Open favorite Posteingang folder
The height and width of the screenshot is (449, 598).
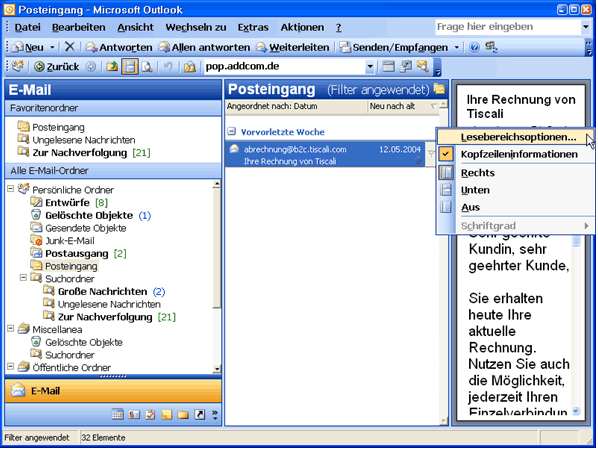click(51, 127)
